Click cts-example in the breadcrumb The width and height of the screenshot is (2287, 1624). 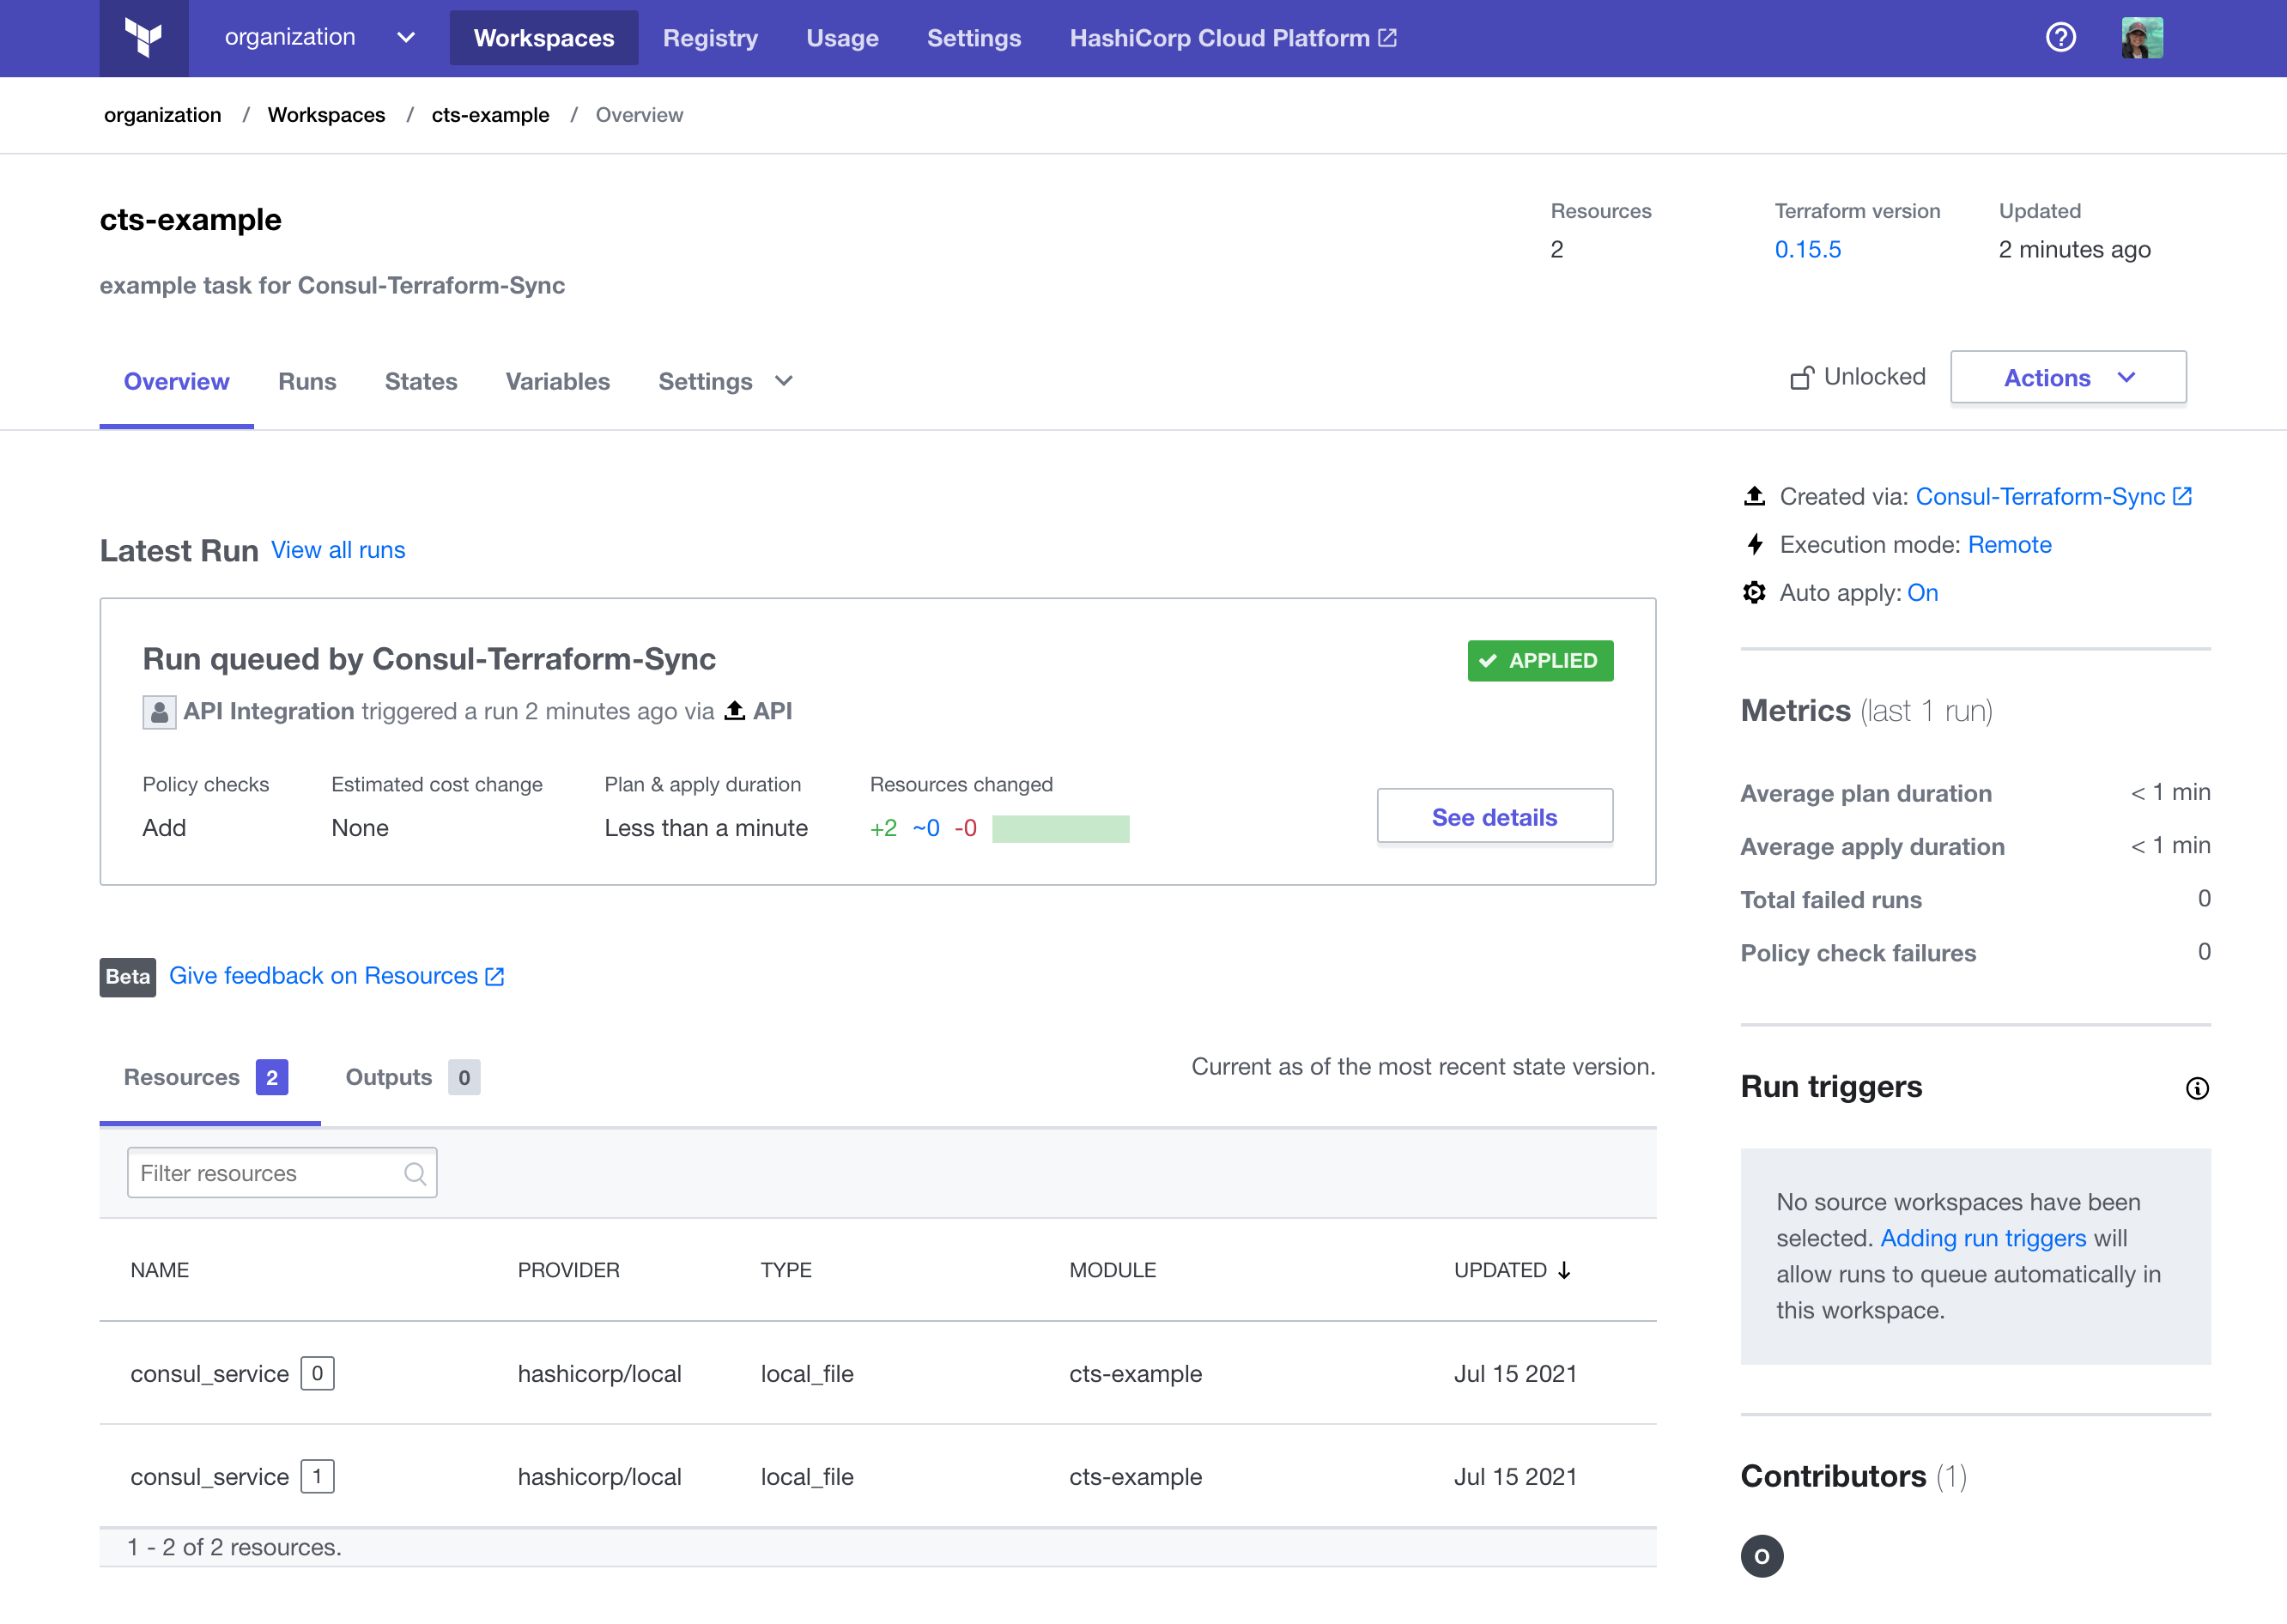click(x=491, y=115)
